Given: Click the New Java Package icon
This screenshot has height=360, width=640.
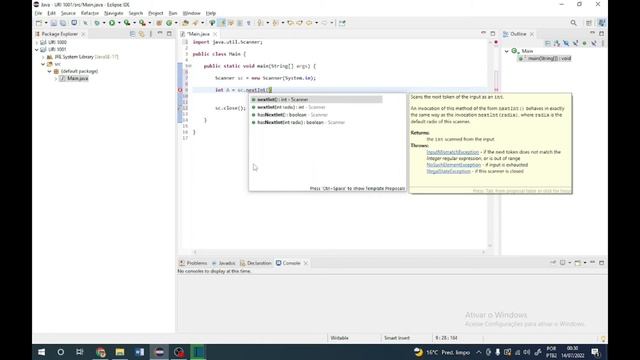Looking at the screenshot, I should tap(159, 23).
